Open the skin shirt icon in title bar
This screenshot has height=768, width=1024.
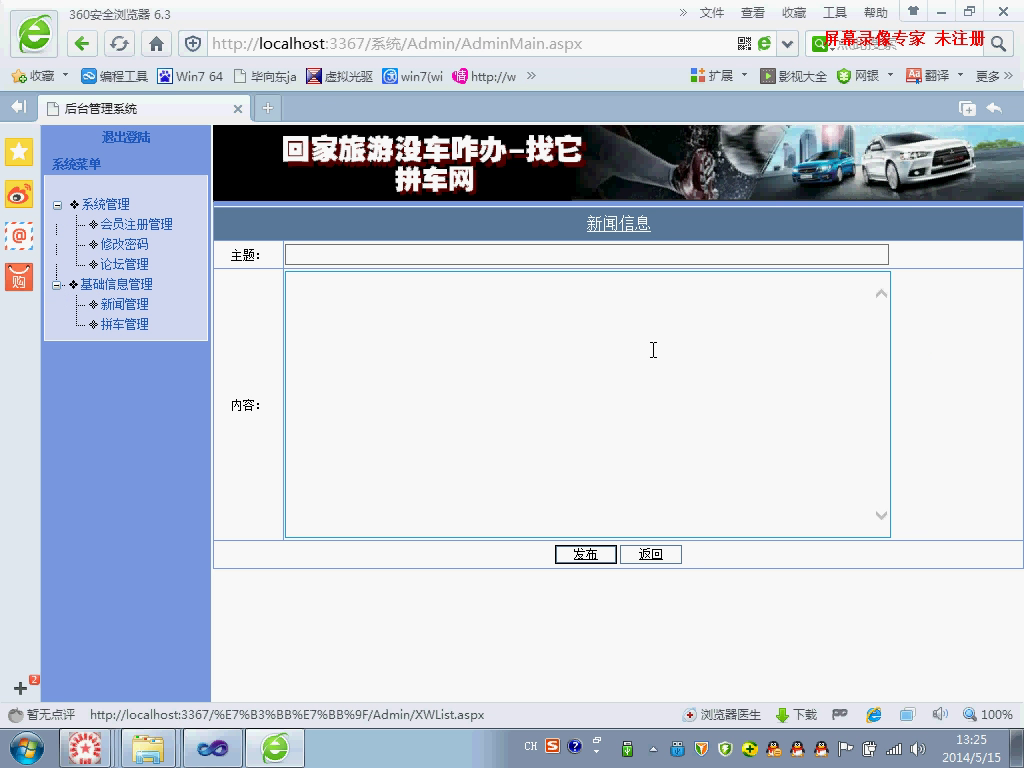point(914,11)
